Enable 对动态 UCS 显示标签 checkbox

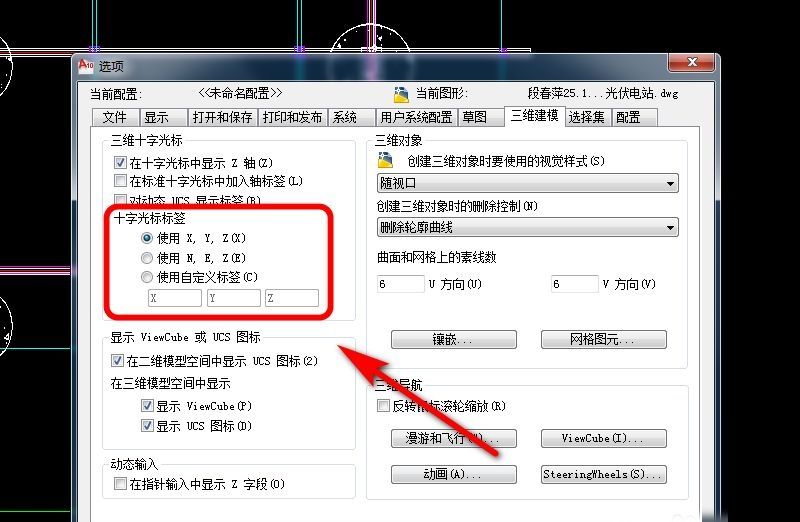pyautogui.click(x=120, y=200)
